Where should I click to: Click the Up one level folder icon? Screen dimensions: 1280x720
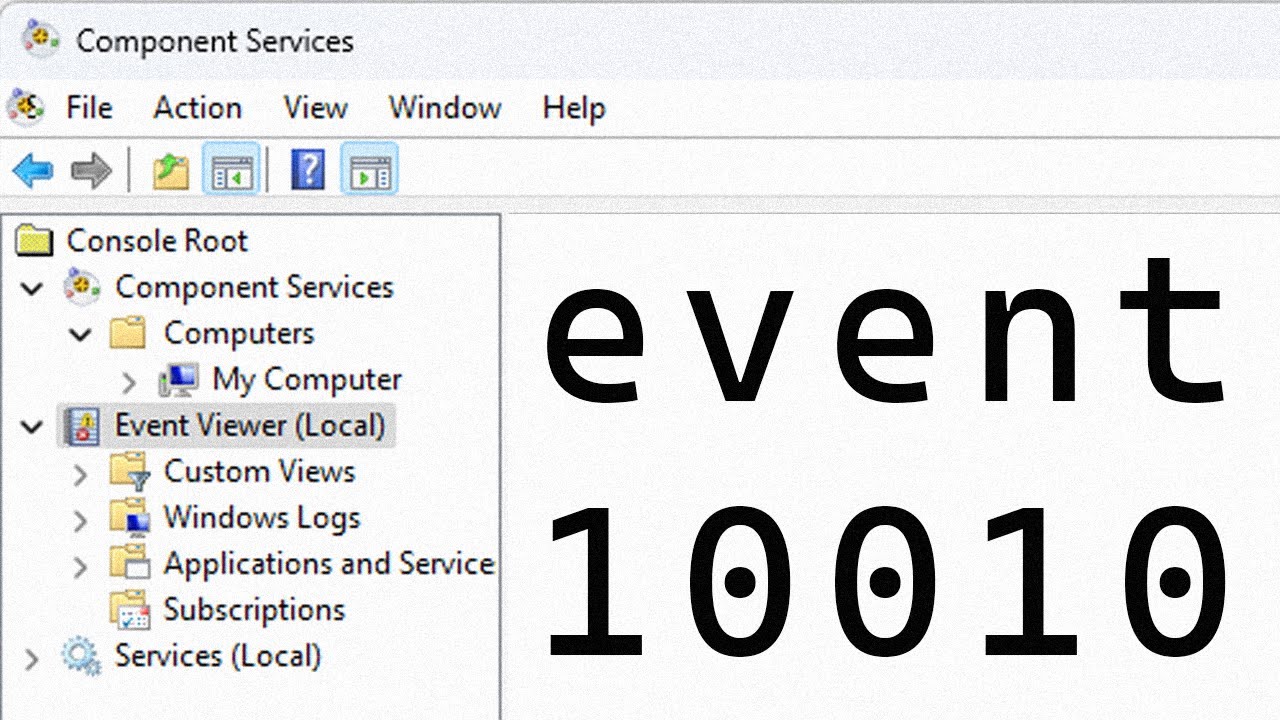[171, 170]
